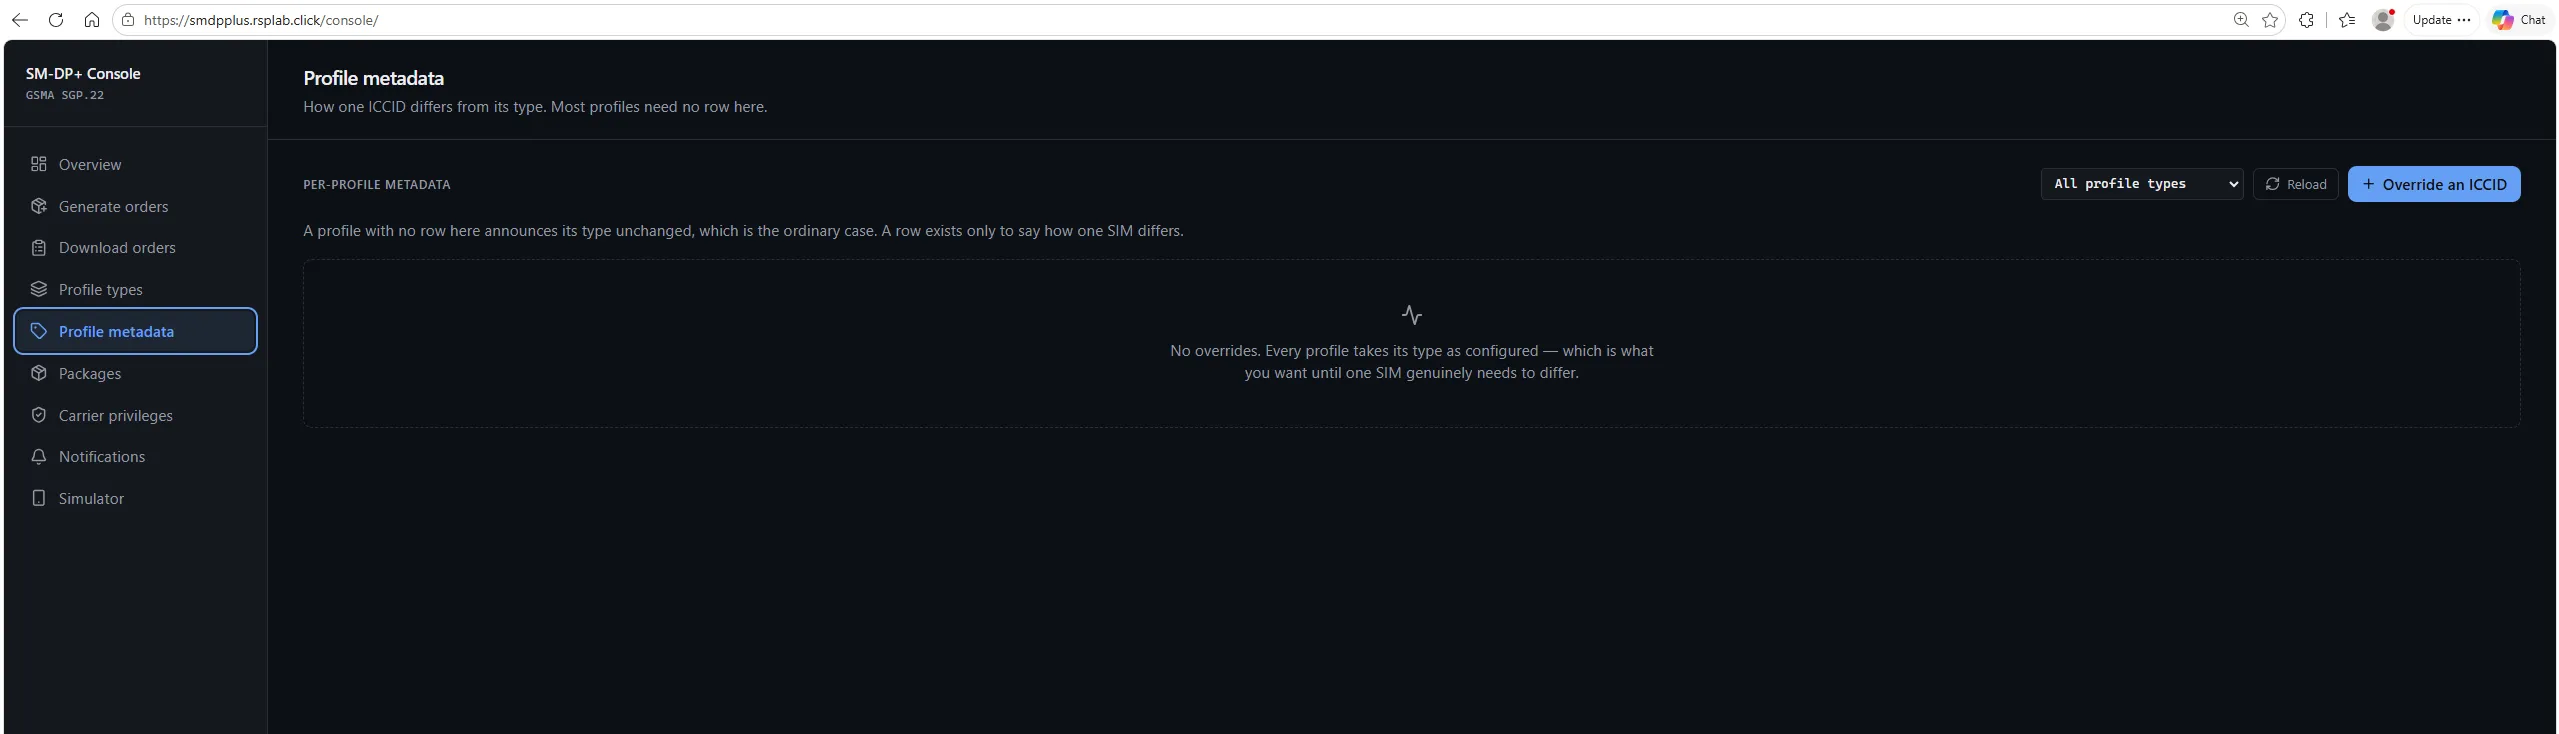
Task: Bookmark this page with the star icon
Action: (x=2270, y=20)
